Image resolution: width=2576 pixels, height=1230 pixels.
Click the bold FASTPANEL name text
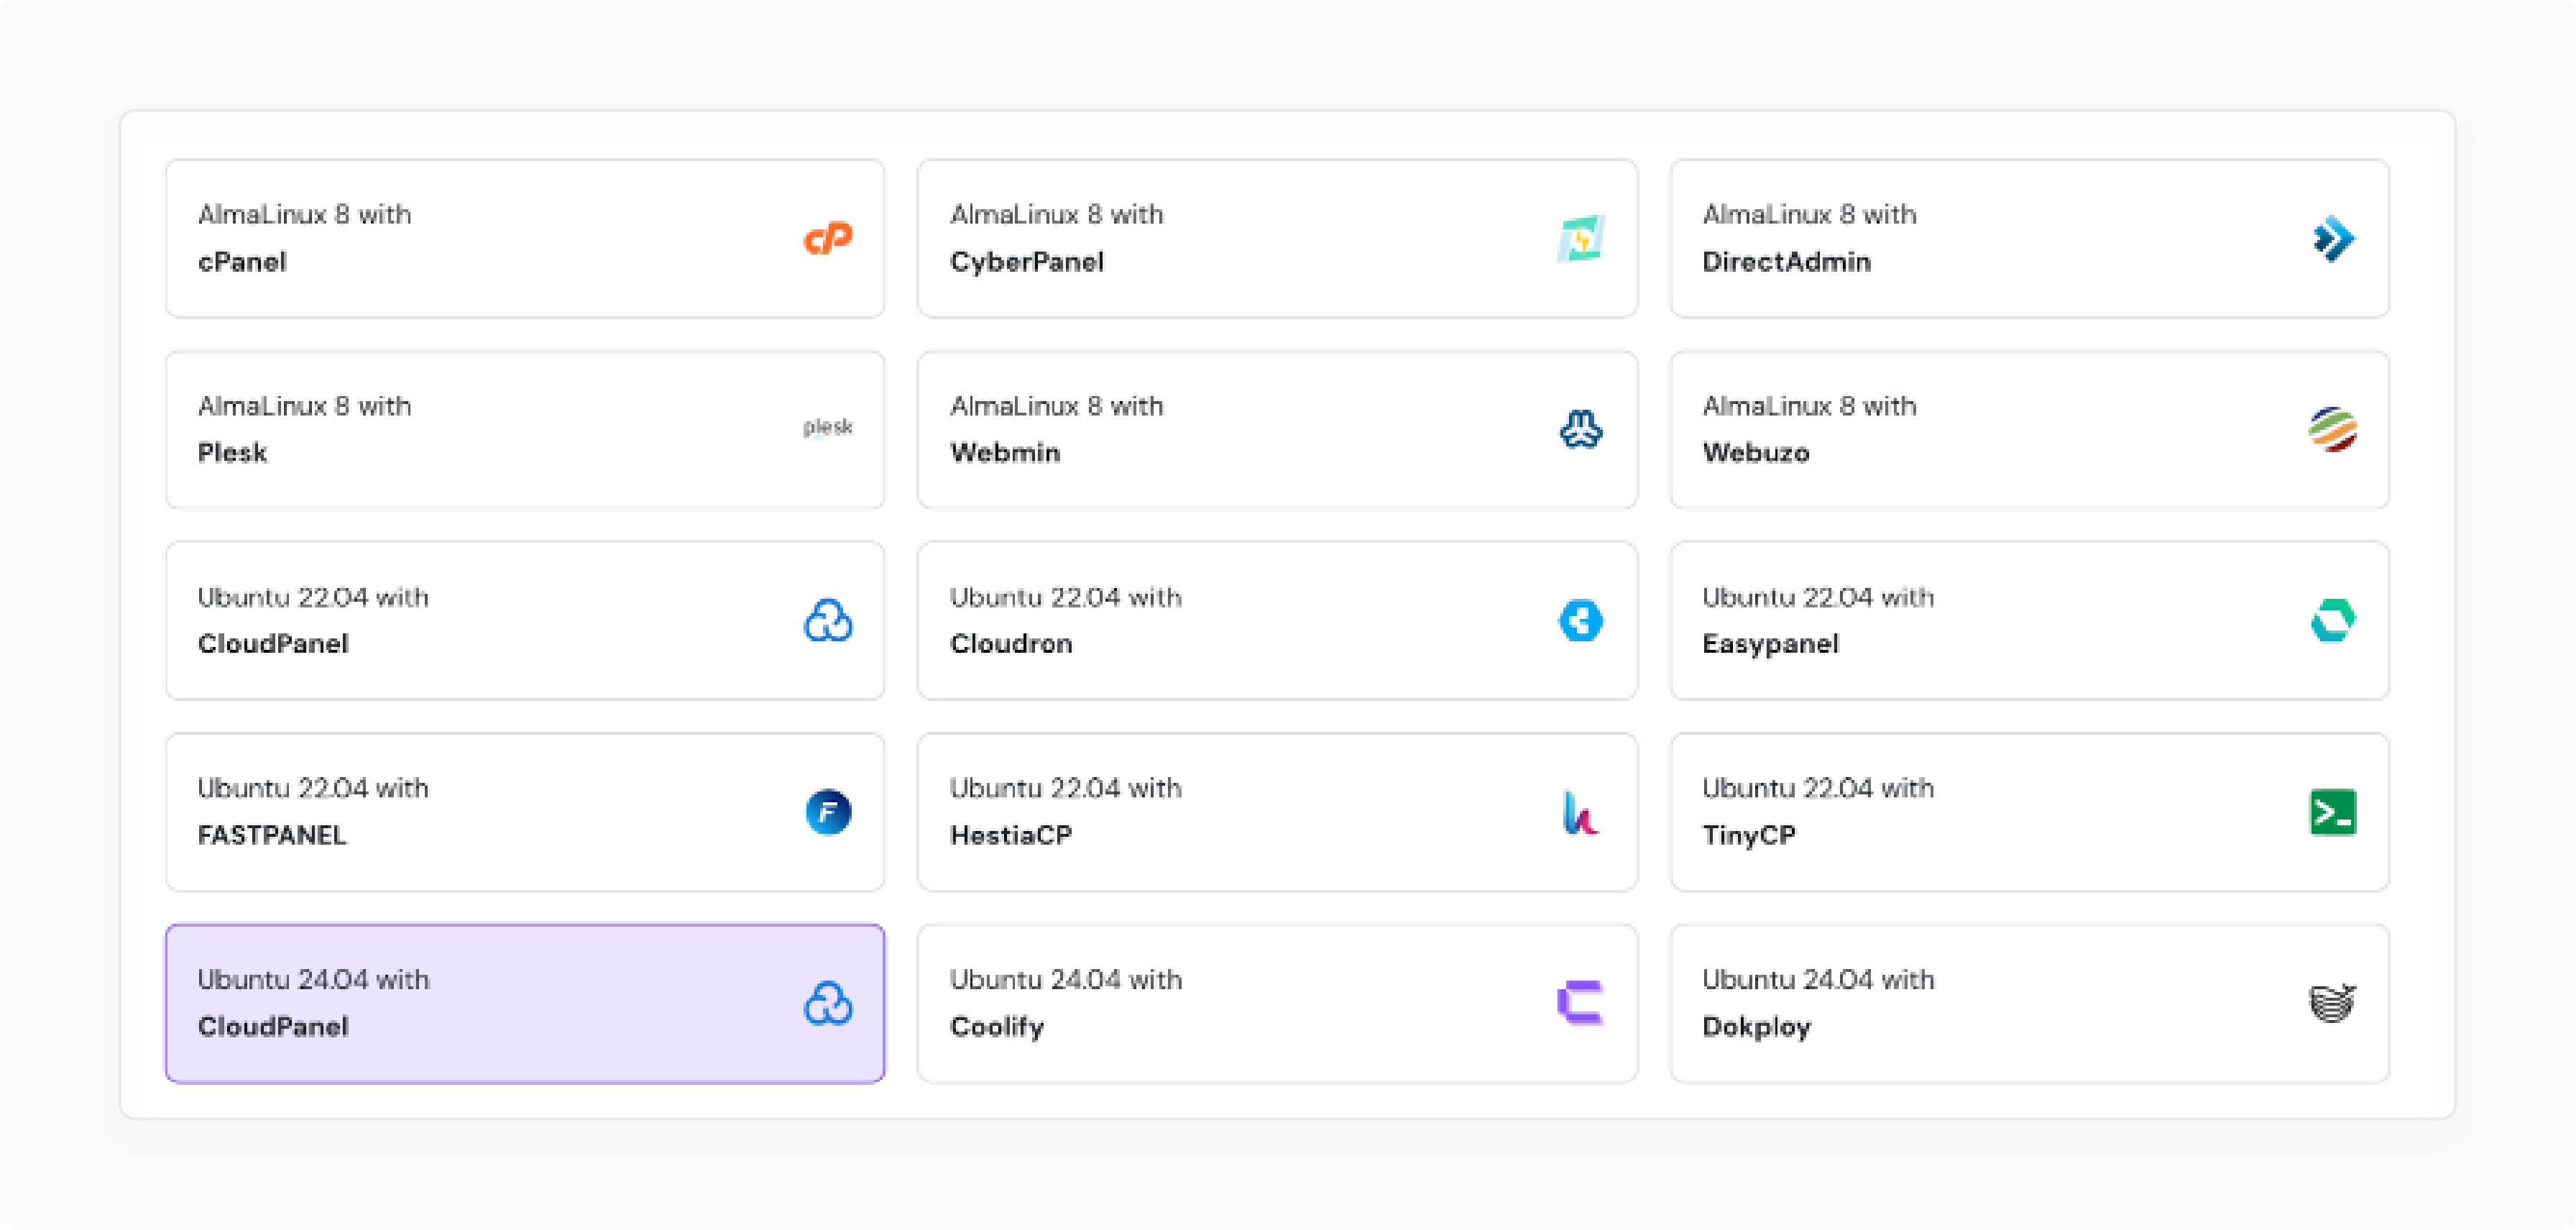point(272,835)
